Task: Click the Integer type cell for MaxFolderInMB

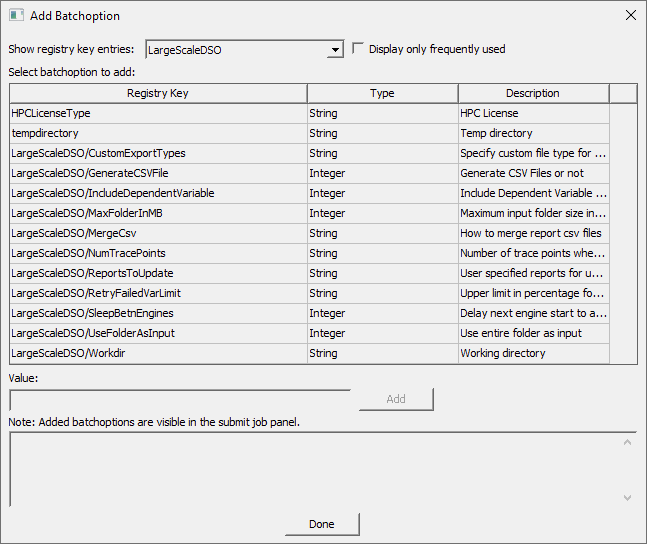Action: click(x=383, y=213)
